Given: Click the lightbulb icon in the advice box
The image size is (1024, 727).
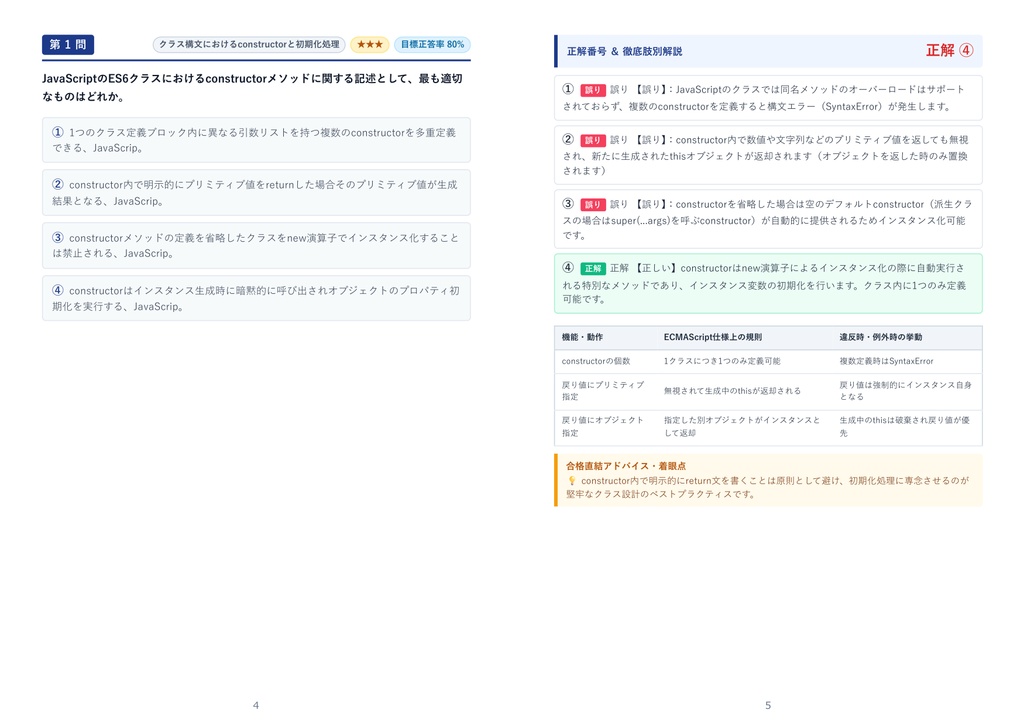Looking at the screenshot, I should pyautogui.click(x=571, y=481).
